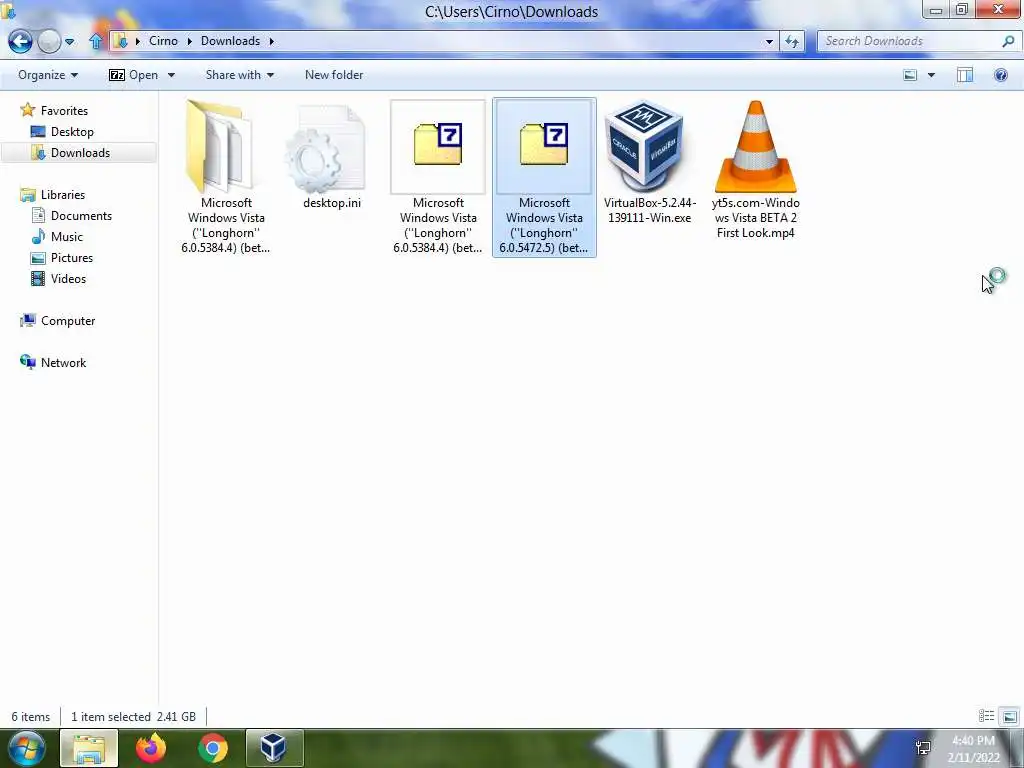Click the '1 item selected 2.41 GB' status
This screenshot has width=1024, height=768.
coord(133,716)
